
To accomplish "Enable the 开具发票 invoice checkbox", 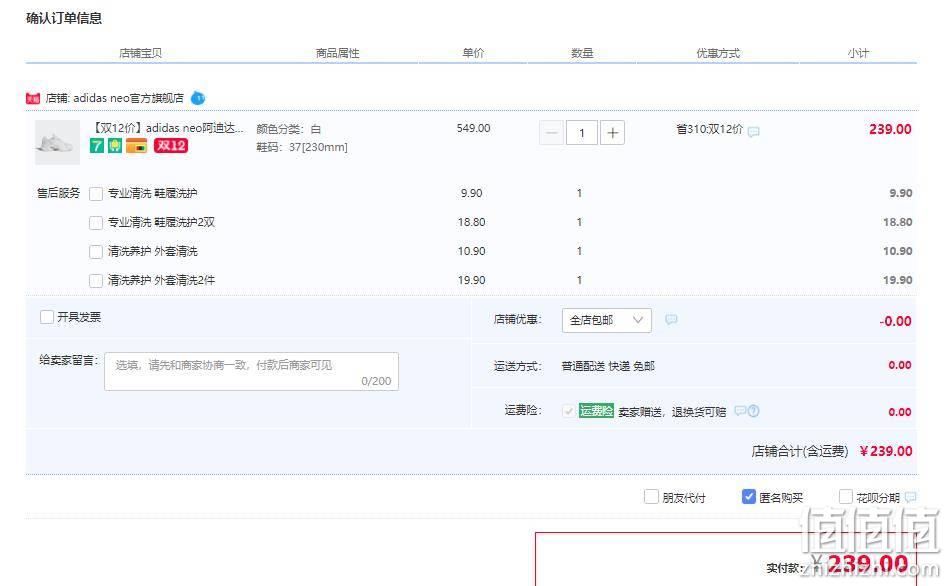I will click(47, 317).
